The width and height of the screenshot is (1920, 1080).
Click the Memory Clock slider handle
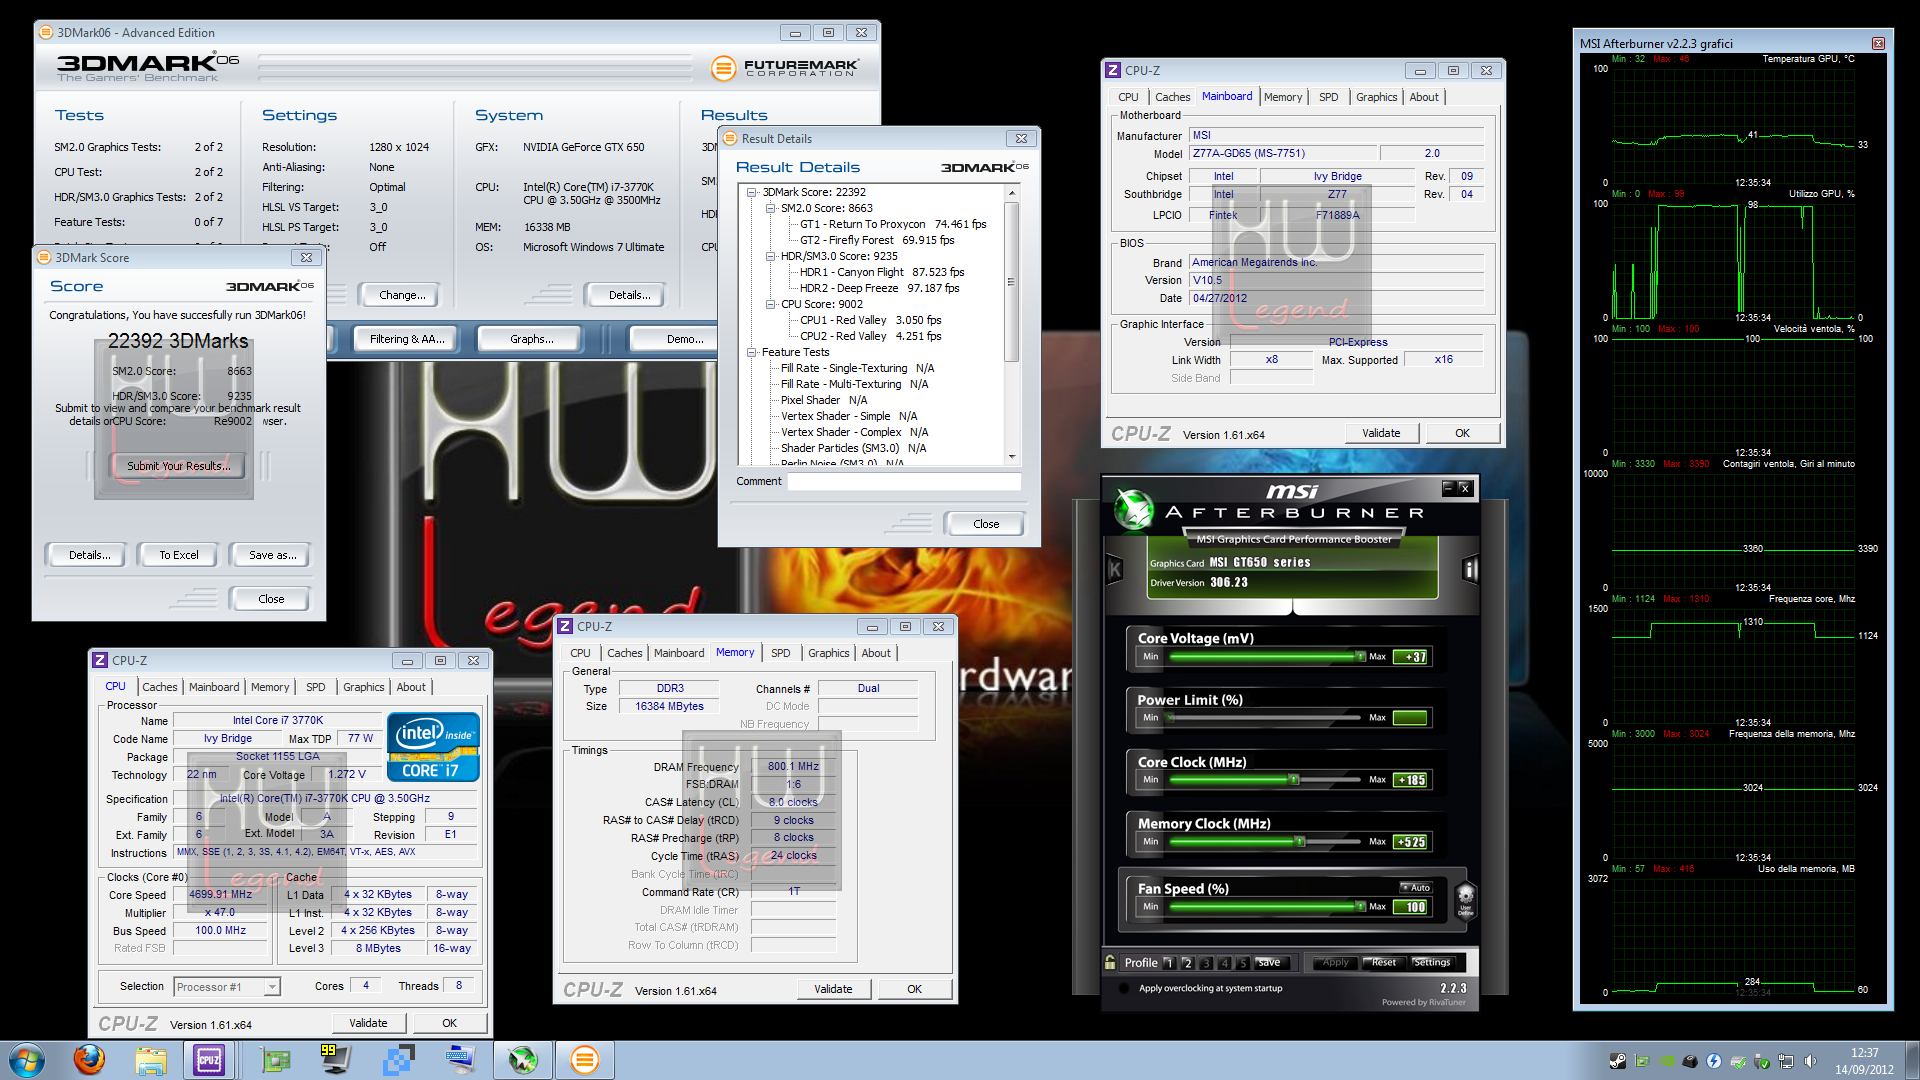[1300, 841]
